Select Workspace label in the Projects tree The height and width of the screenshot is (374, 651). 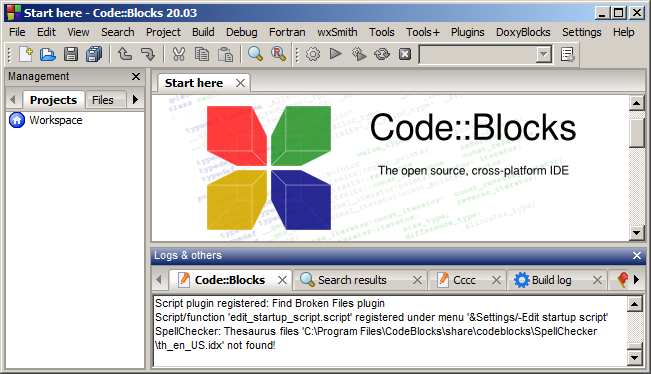point(56,120)
